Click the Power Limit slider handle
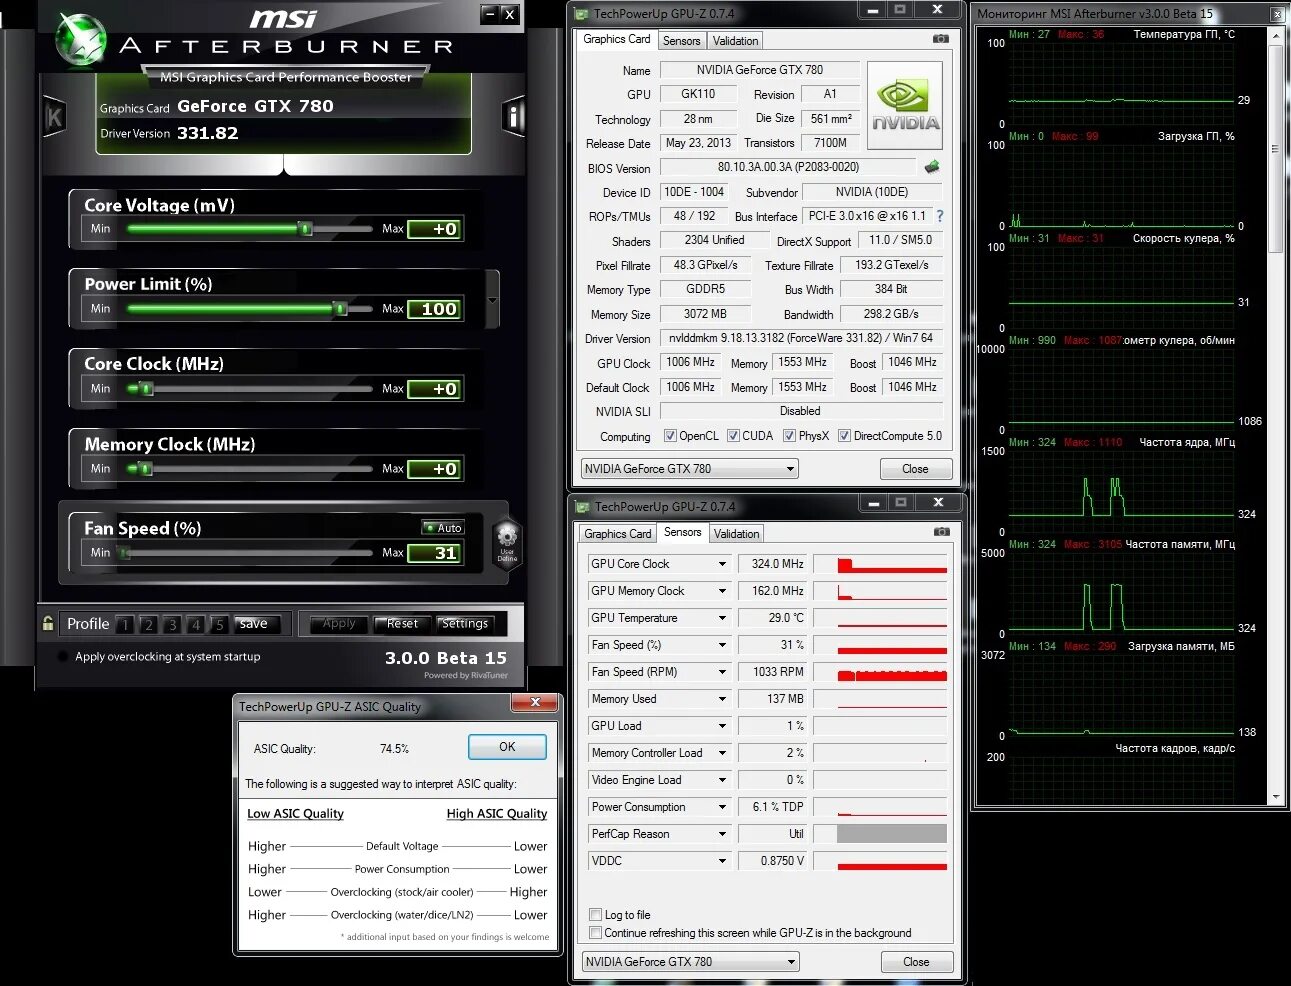1291x986 pixels. [x=340, y=309]
